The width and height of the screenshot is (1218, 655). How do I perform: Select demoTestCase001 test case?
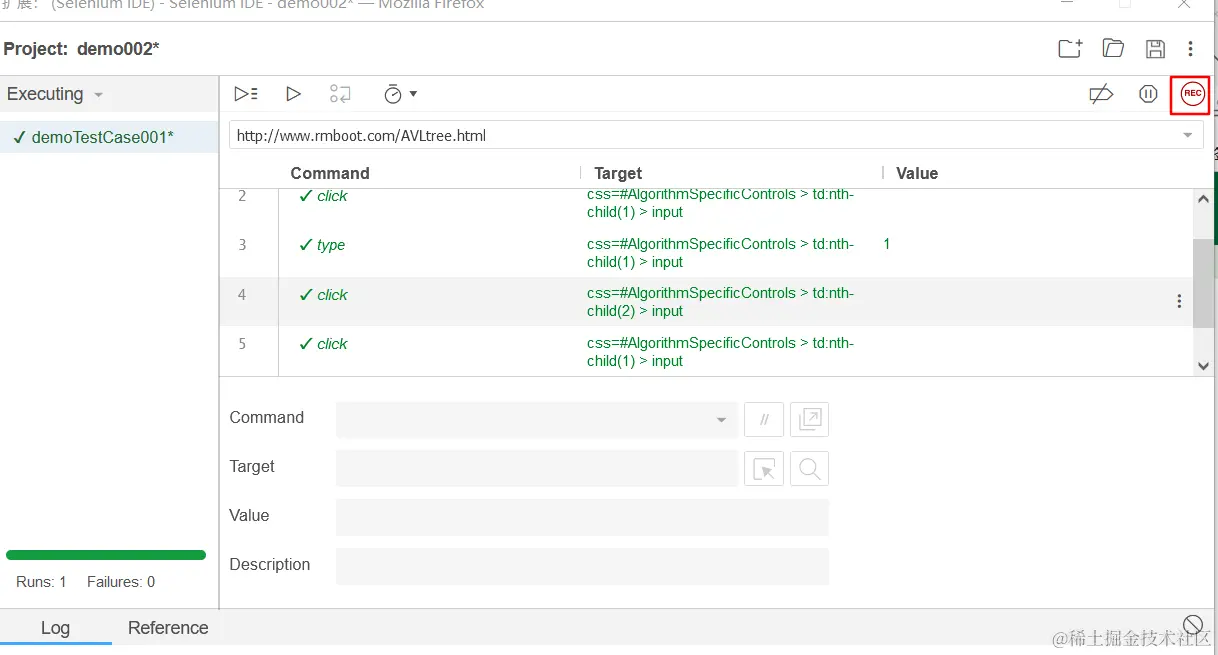tap(102, 137)
